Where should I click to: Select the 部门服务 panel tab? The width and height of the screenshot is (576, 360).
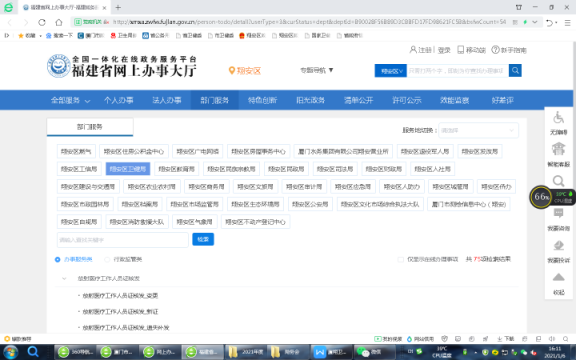[x=90, y=127]
